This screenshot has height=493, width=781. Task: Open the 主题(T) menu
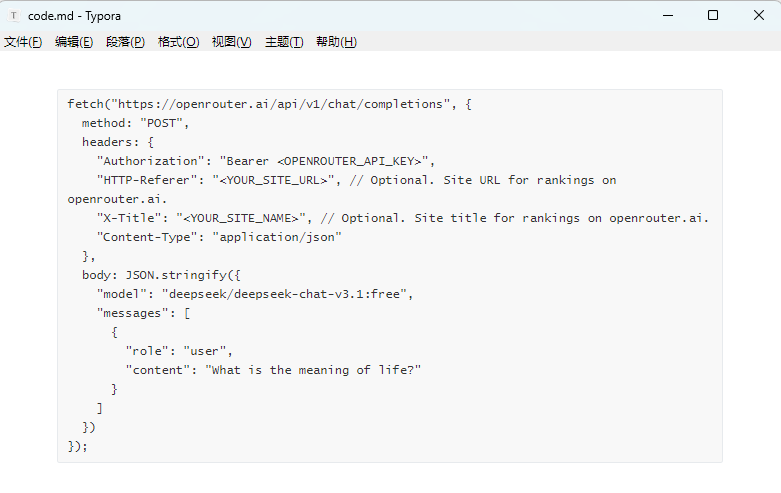click(x=284, y=42)
